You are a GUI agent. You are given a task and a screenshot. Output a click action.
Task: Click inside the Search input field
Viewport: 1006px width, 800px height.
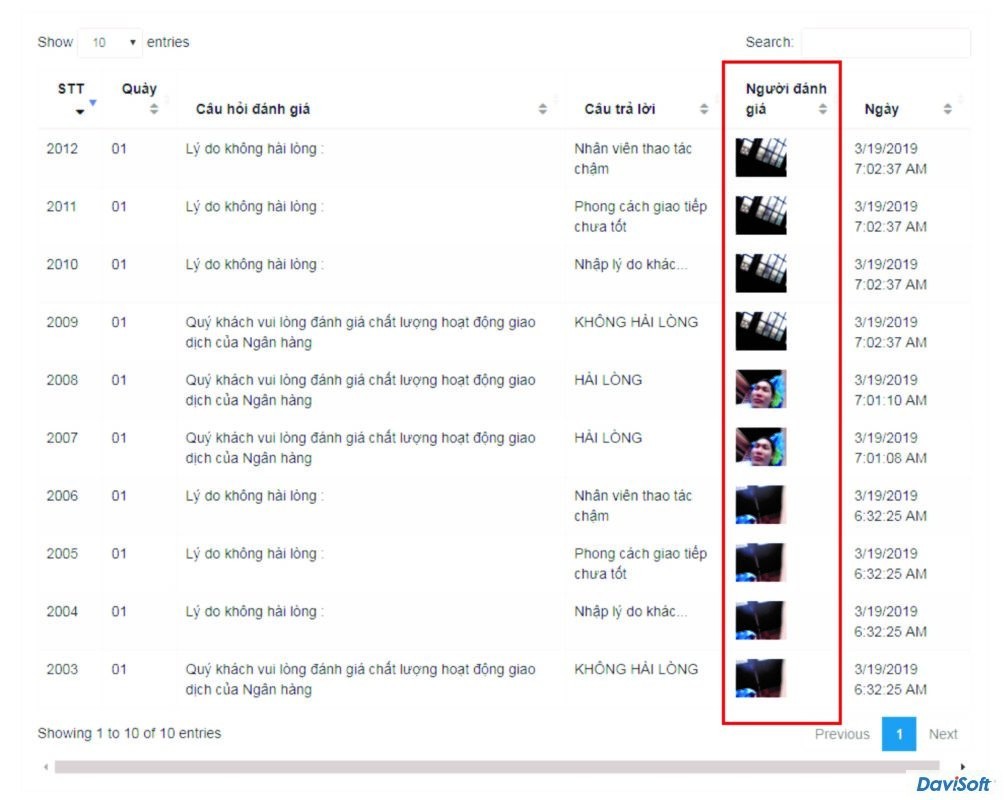point(885,43)
